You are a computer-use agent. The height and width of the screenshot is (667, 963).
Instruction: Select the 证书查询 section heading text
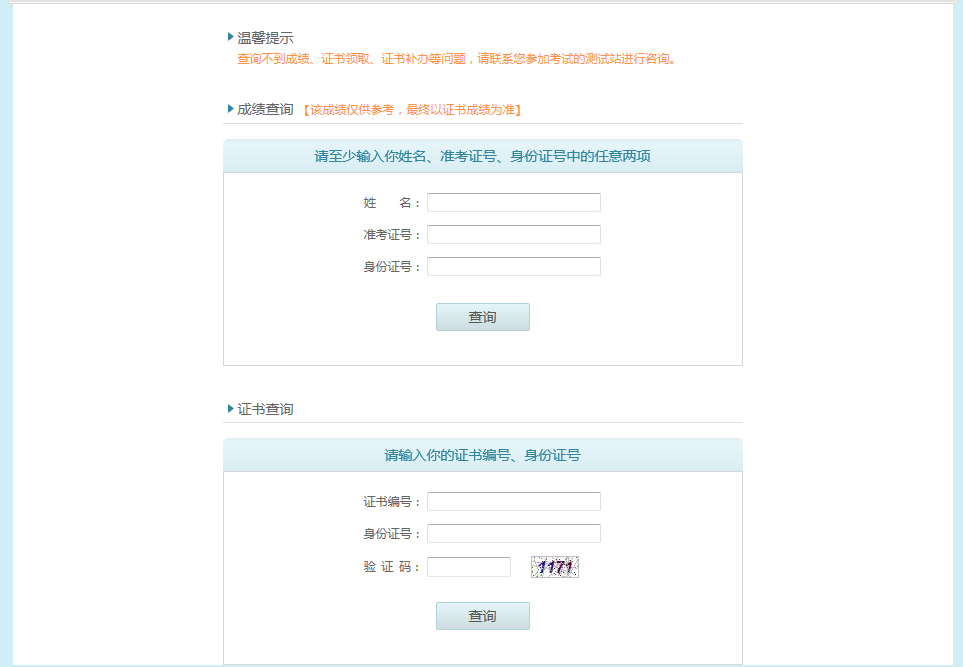[x=265, y=409]
